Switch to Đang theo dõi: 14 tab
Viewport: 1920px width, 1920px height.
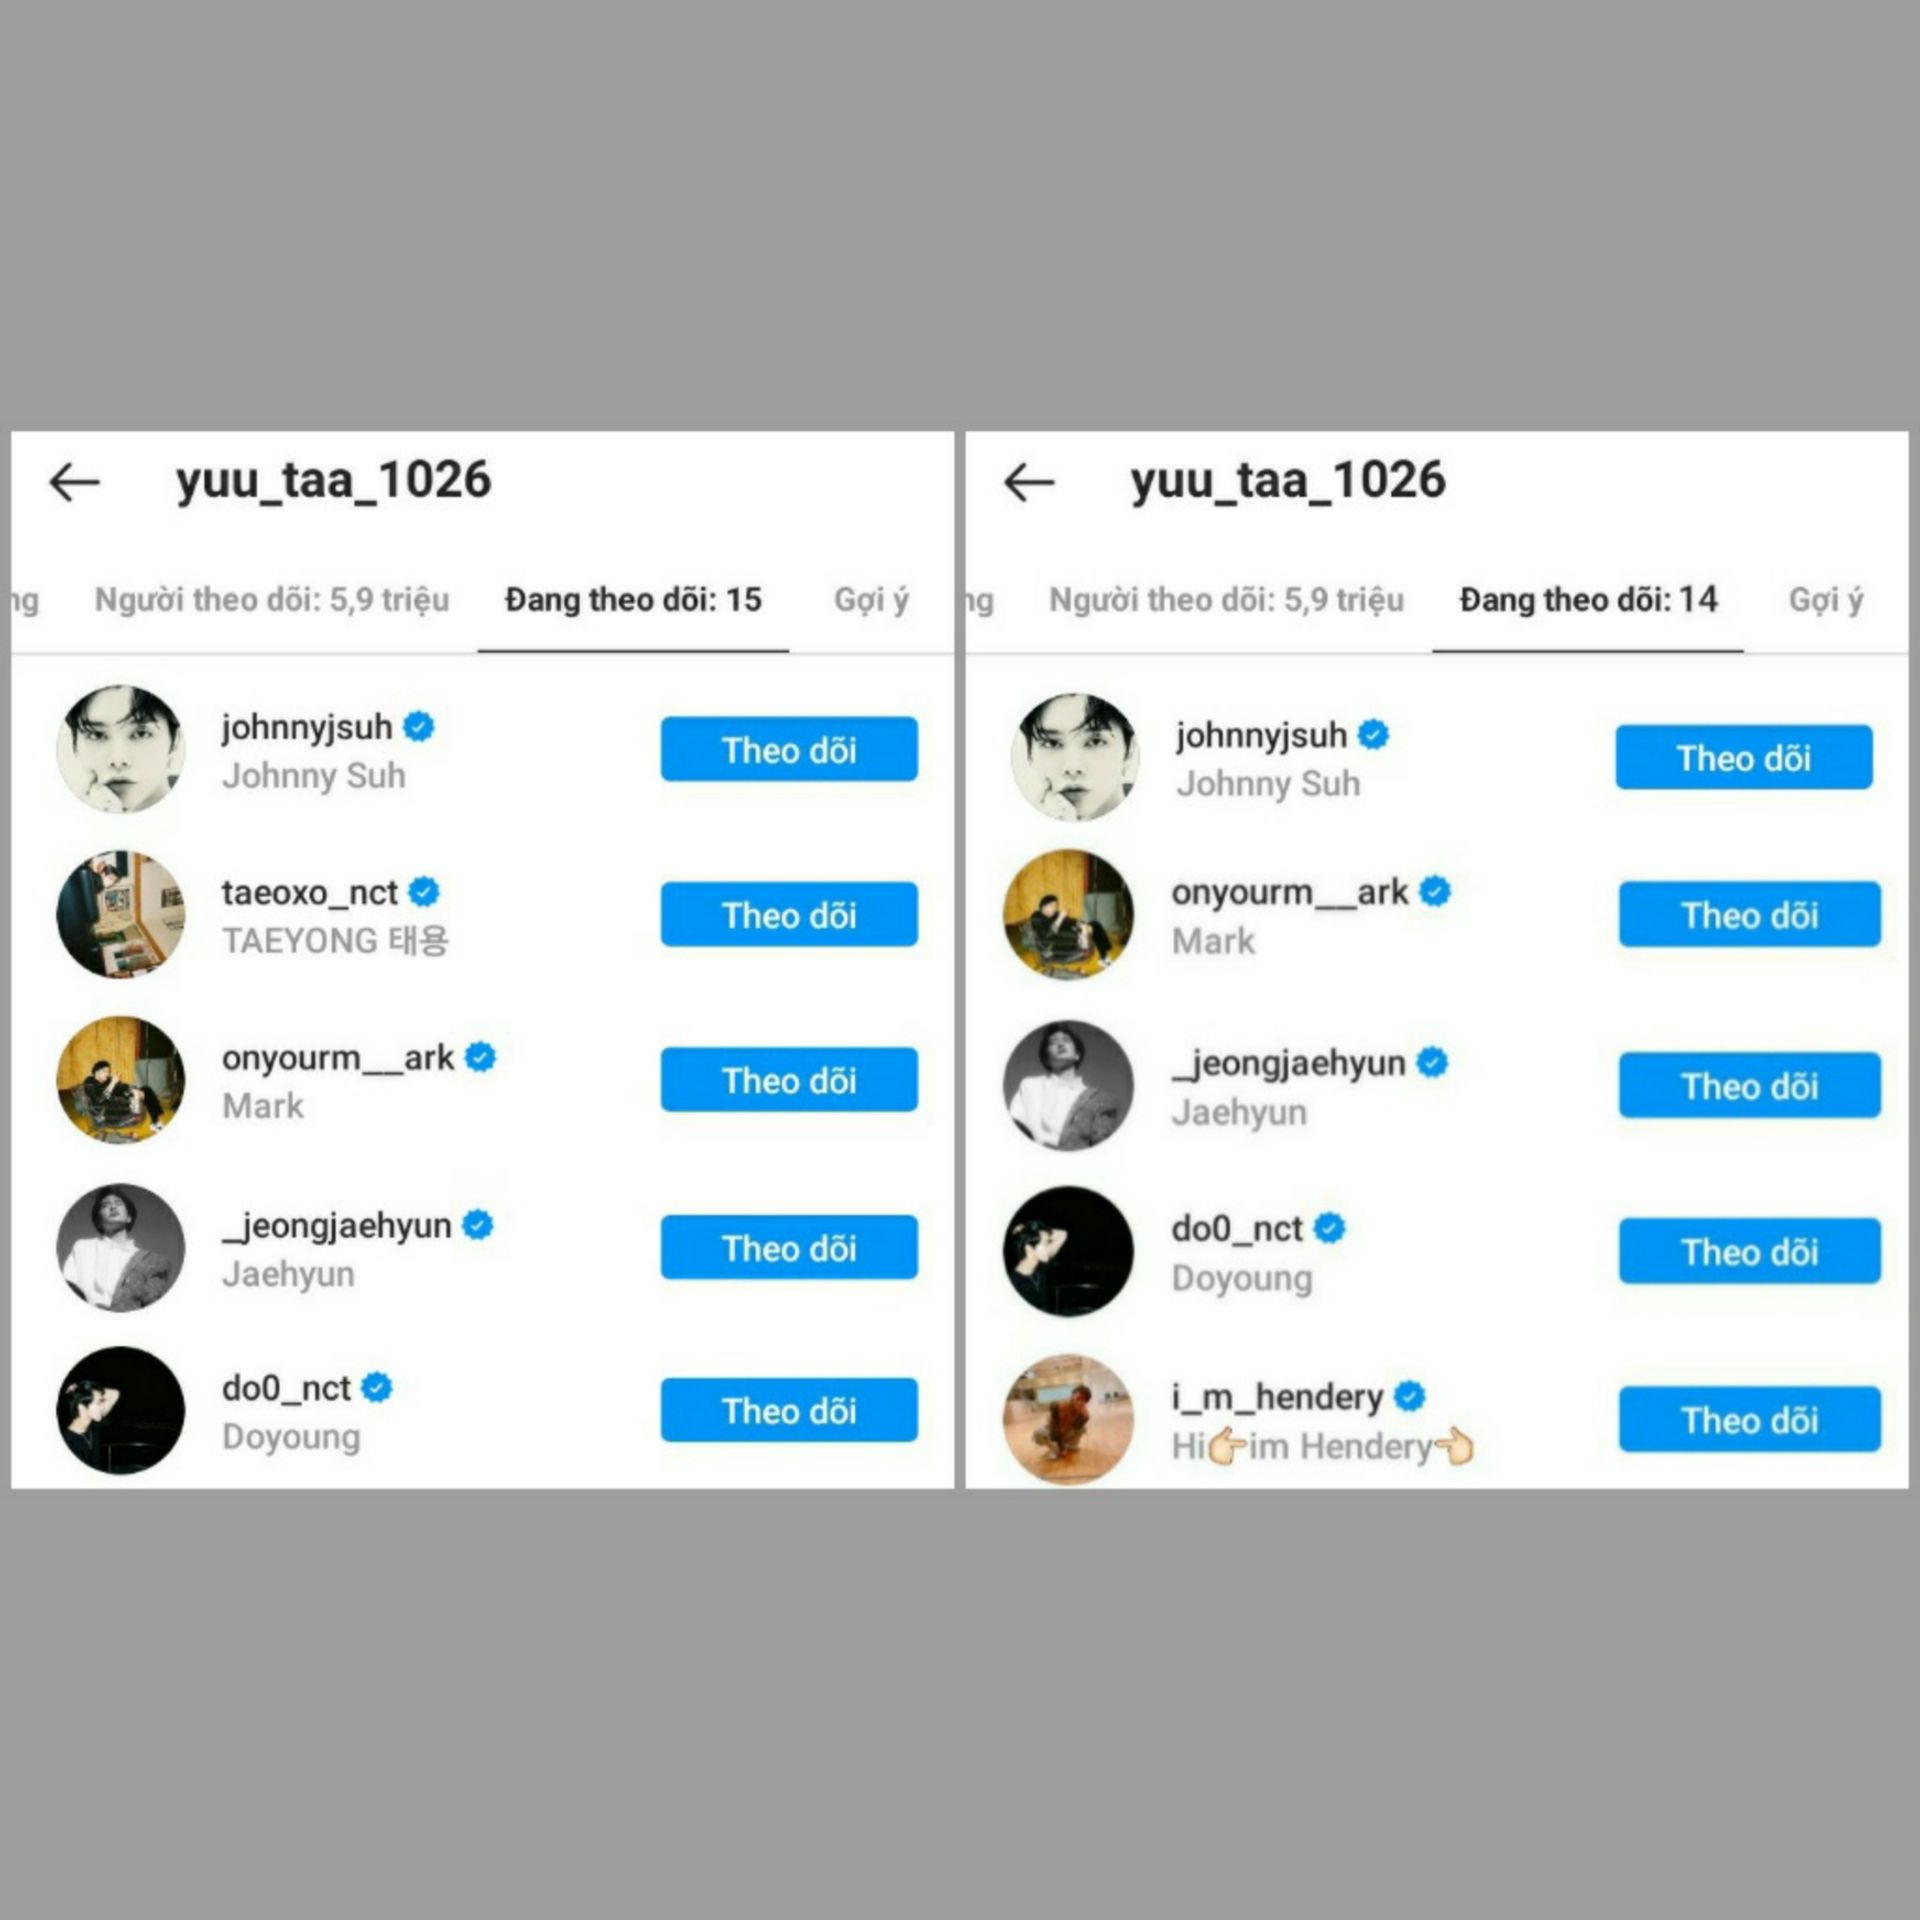[x=1588, y=600]
